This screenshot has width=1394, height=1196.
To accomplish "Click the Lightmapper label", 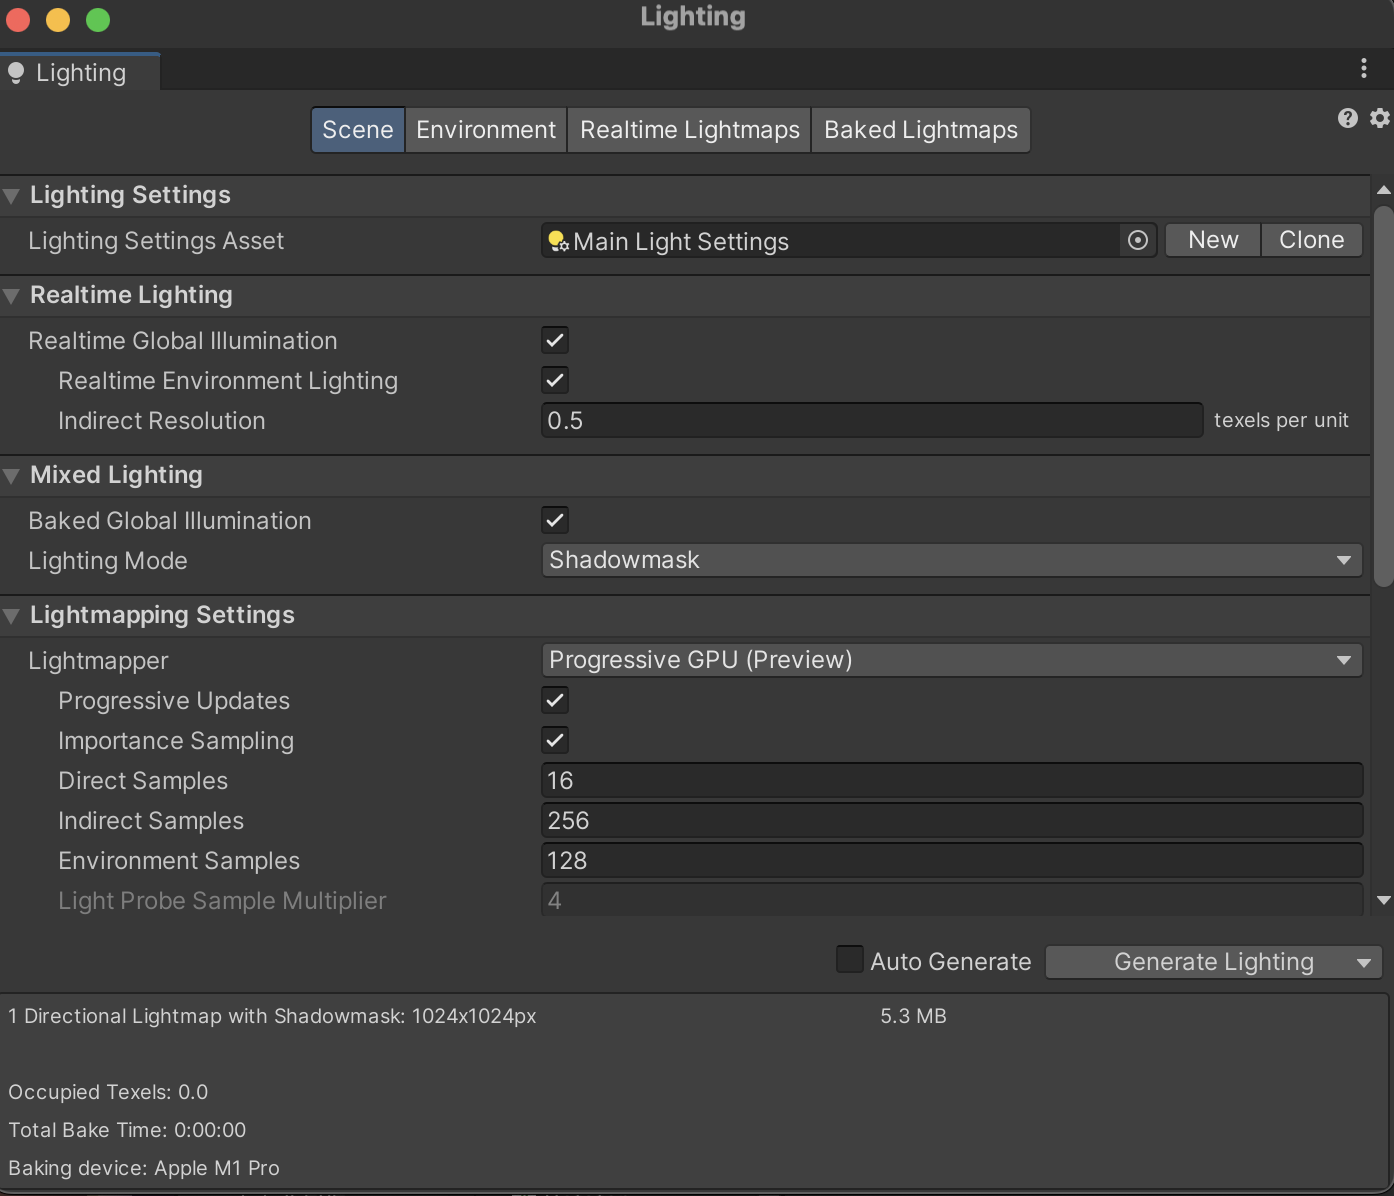I will point(98,661).
